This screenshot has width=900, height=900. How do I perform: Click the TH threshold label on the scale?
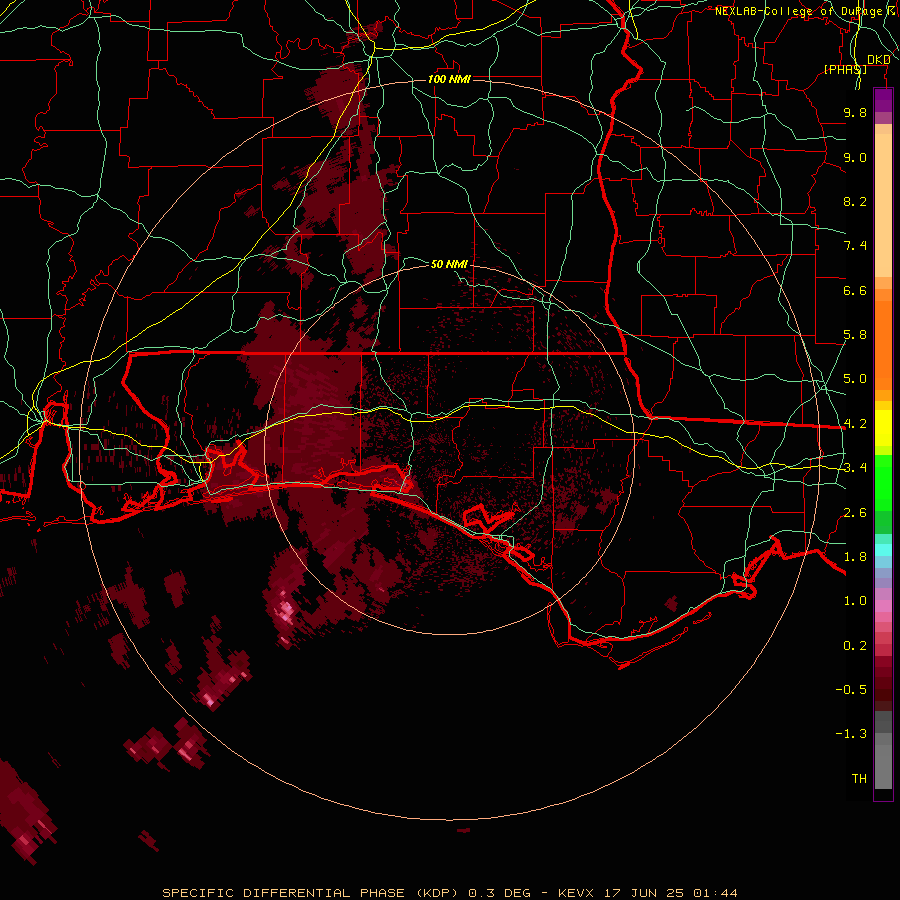click(x=859, y=779)
